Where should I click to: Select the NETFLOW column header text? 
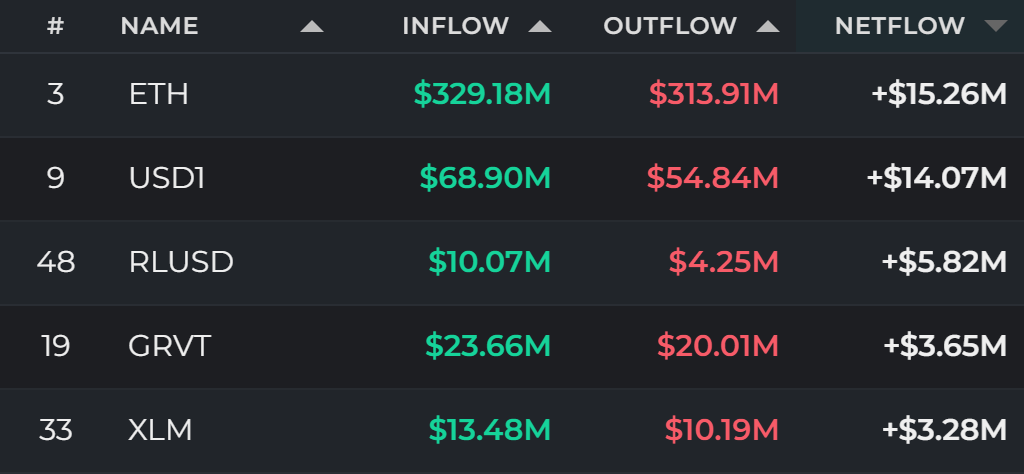click(900, 26)
